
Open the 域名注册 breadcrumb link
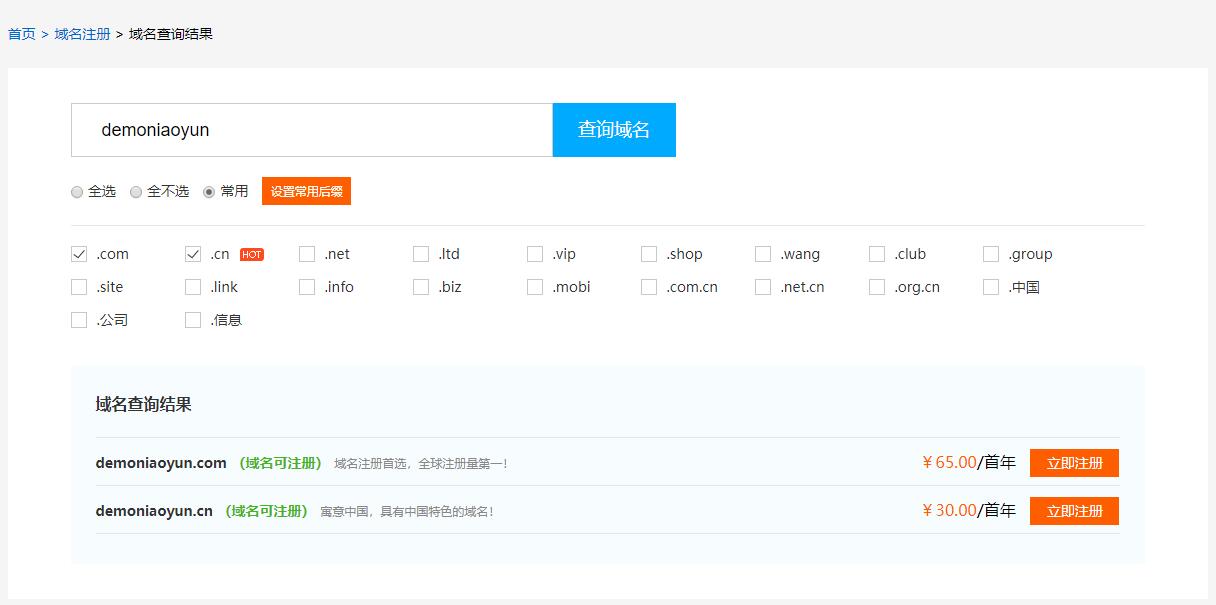pyautogui.click(x=83, y=34)
